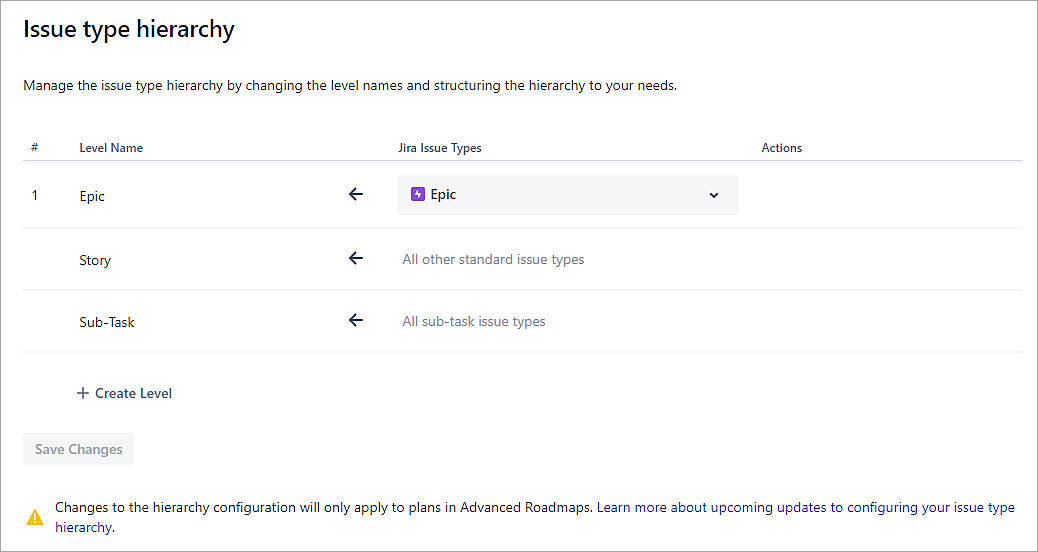
Task: Open the Jira Issue Types Epic combo box
Action: (x=566, y=195)
